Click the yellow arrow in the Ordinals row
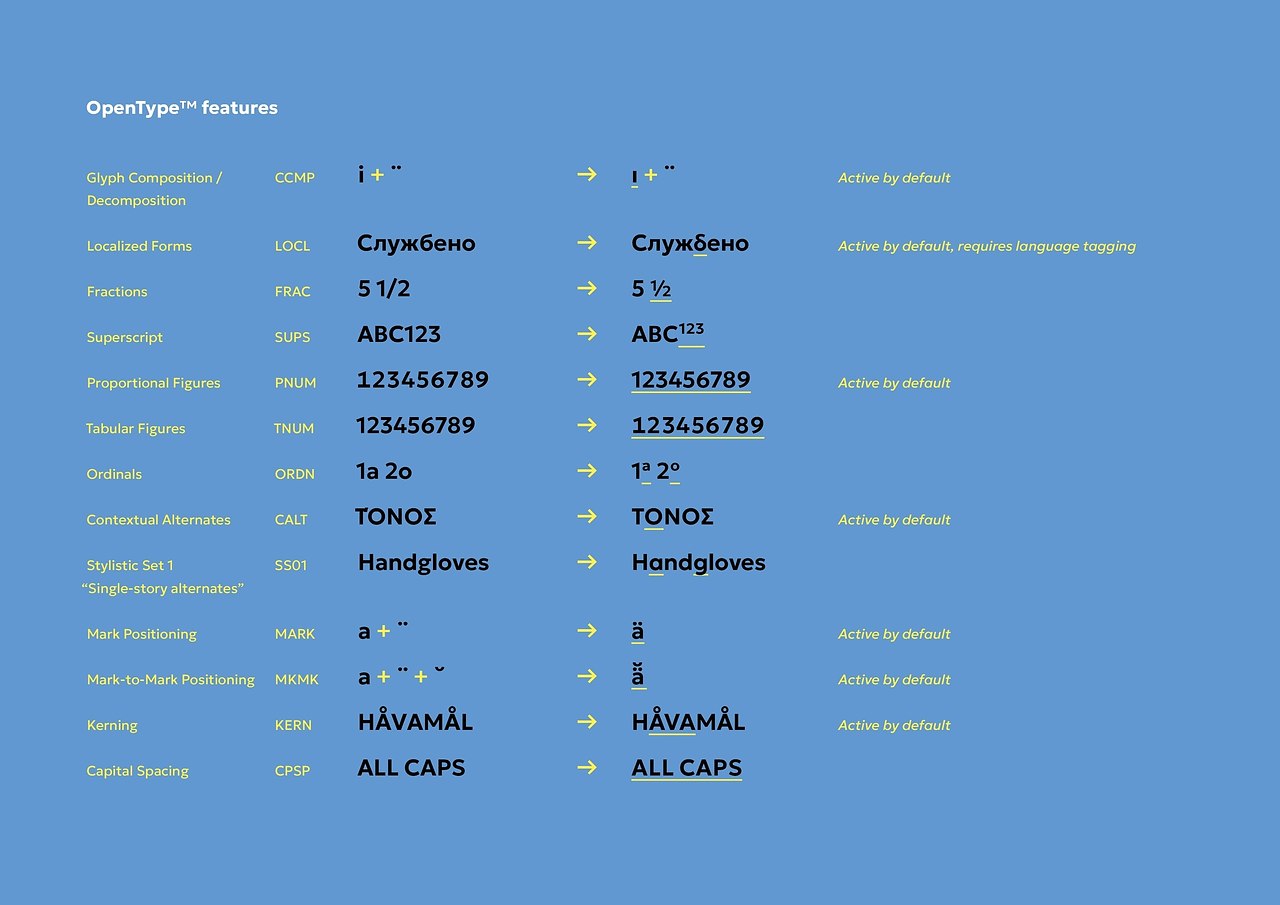1280x905 pixels. 587,471
